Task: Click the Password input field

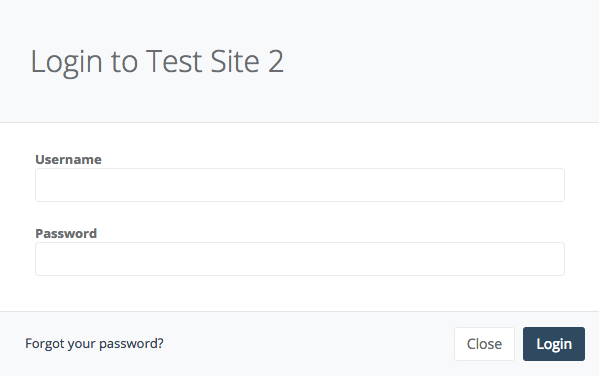Action: click(300, 259)
